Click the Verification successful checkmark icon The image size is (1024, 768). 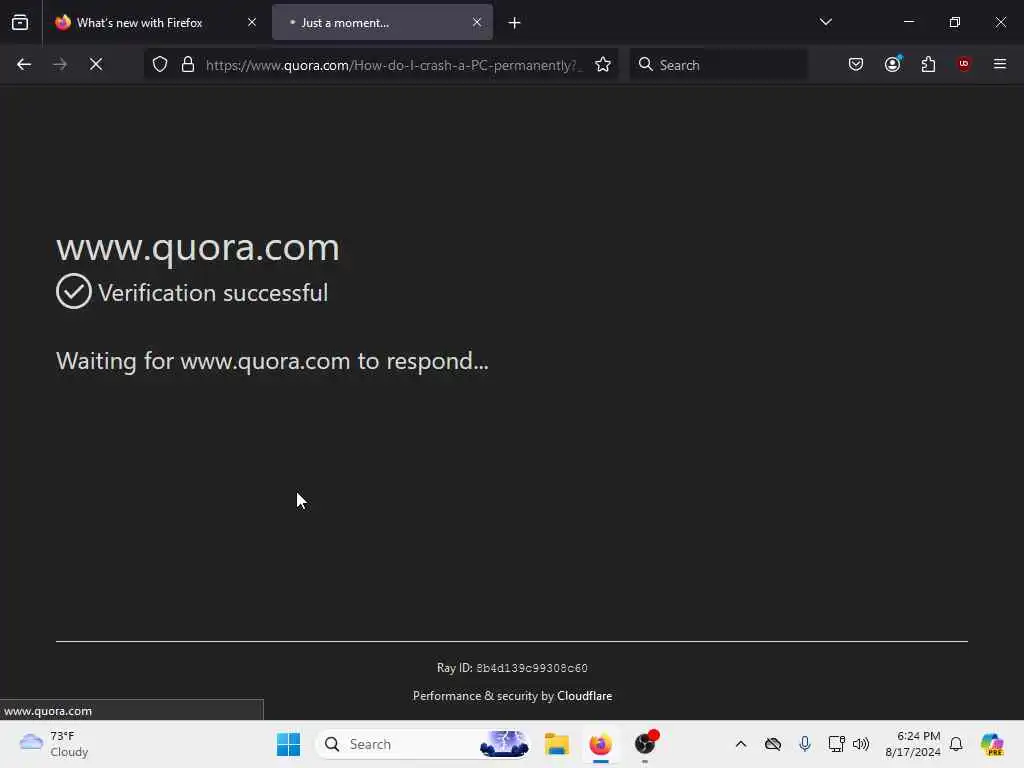point(74,291)
